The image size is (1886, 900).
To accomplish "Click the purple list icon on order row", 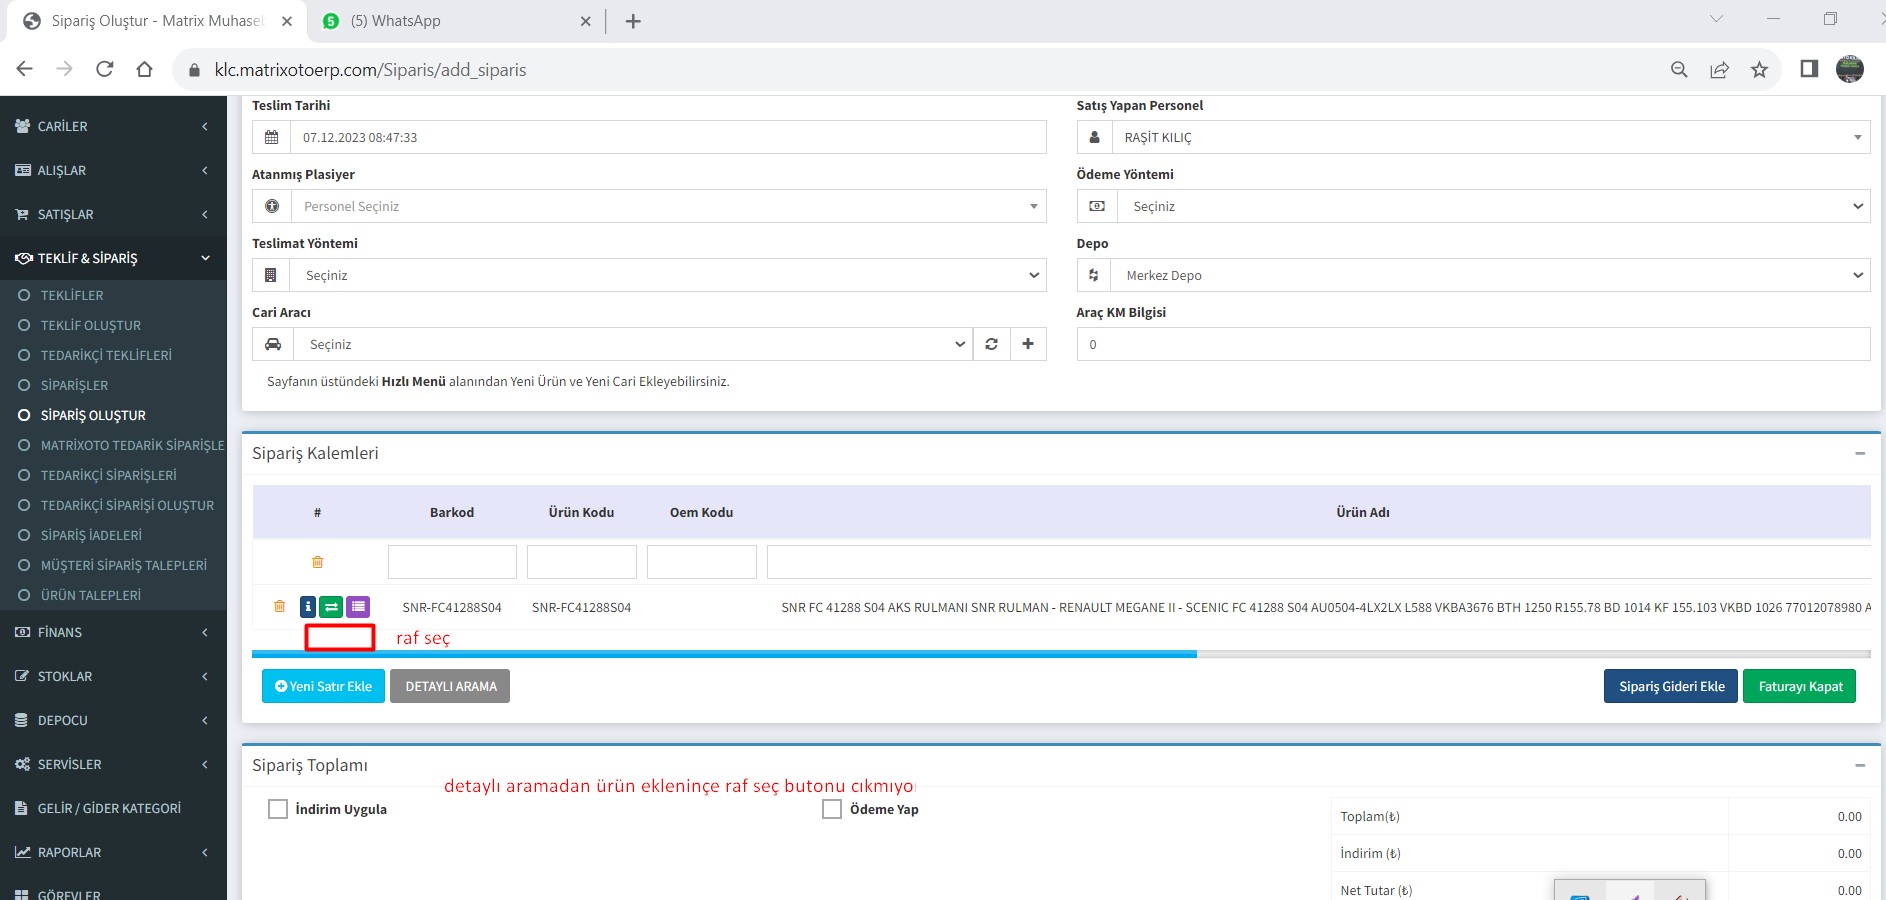I will click(358, 607).
